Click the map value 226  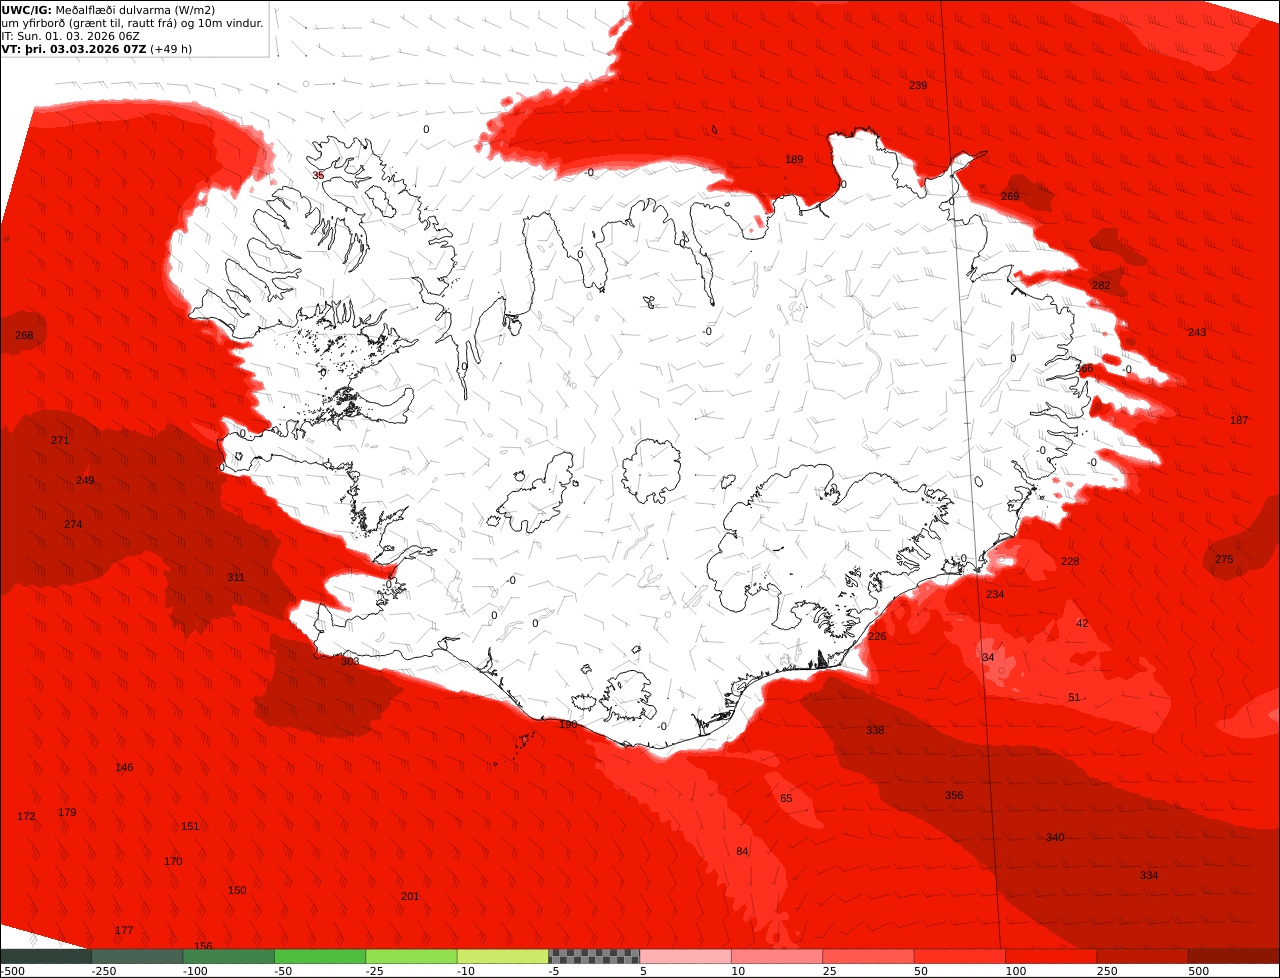pyautogui.click(x=877, y=636)
